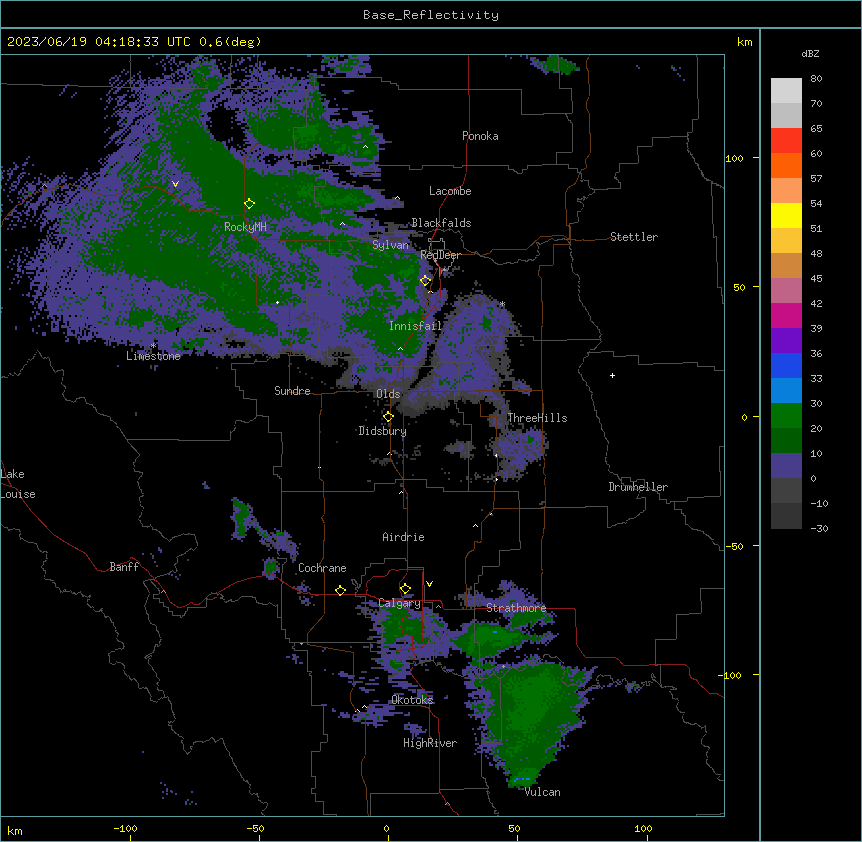Click the yellow diamond marker above Didsbury

tap(388, 417)
